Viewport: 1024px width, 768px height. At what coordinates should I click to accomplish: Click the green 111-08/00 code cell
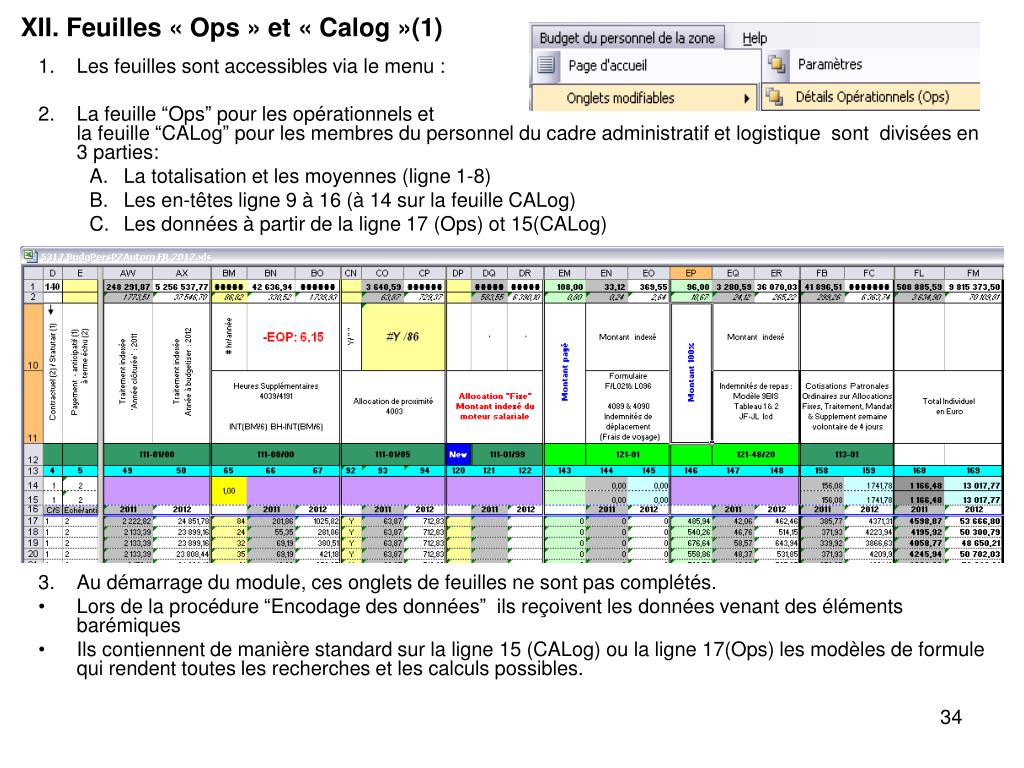[x=276, y=455]
